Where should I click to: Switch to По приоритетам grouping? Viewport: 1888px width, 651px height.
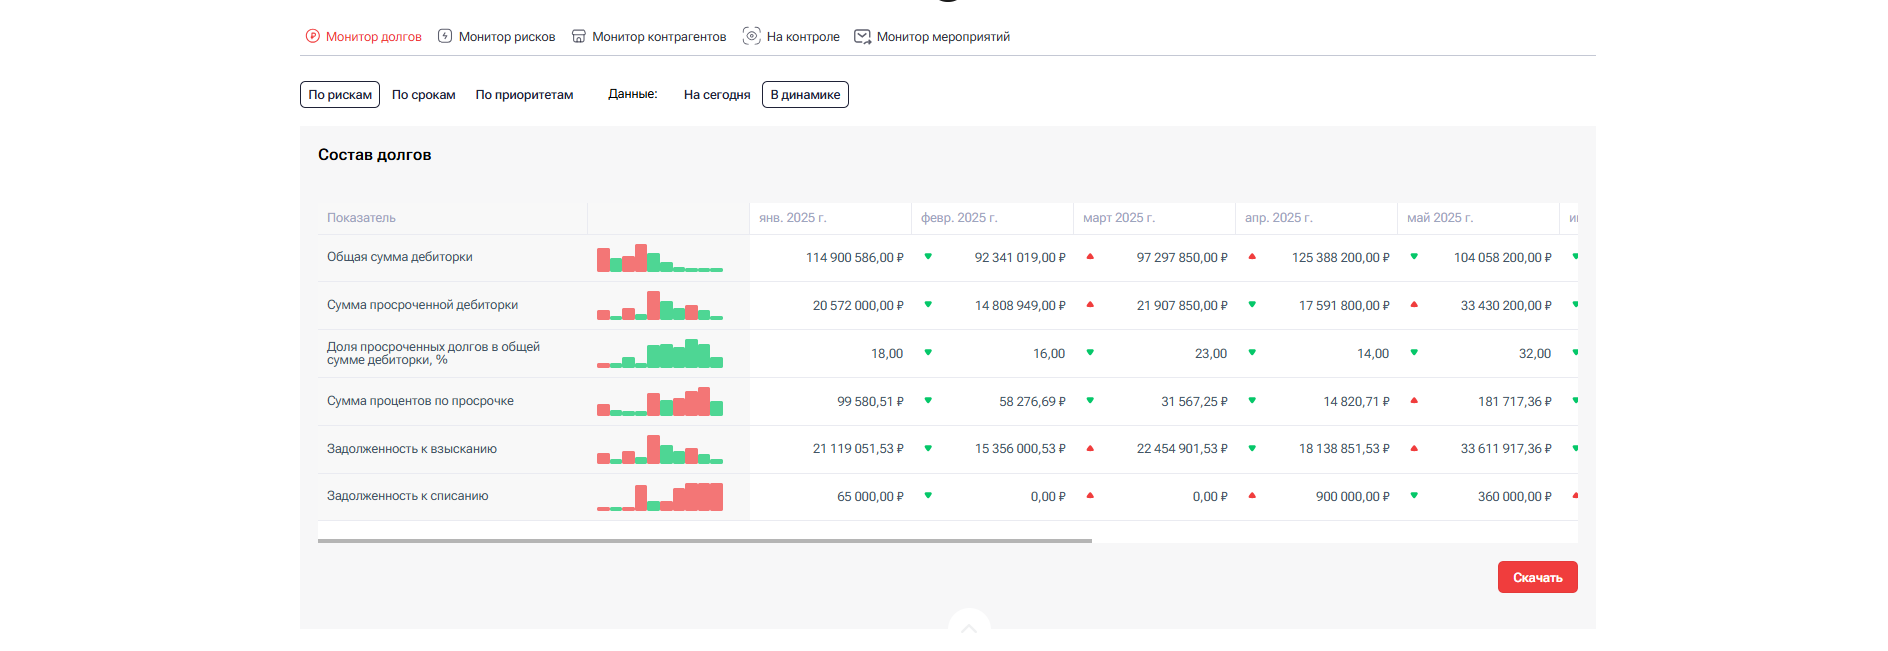pos(524,95)
